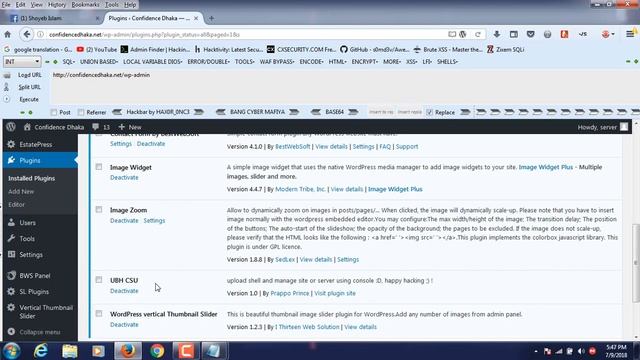
Task: Tick the Image Zoom plugin checkbox
Action: [x=99, y=210]
